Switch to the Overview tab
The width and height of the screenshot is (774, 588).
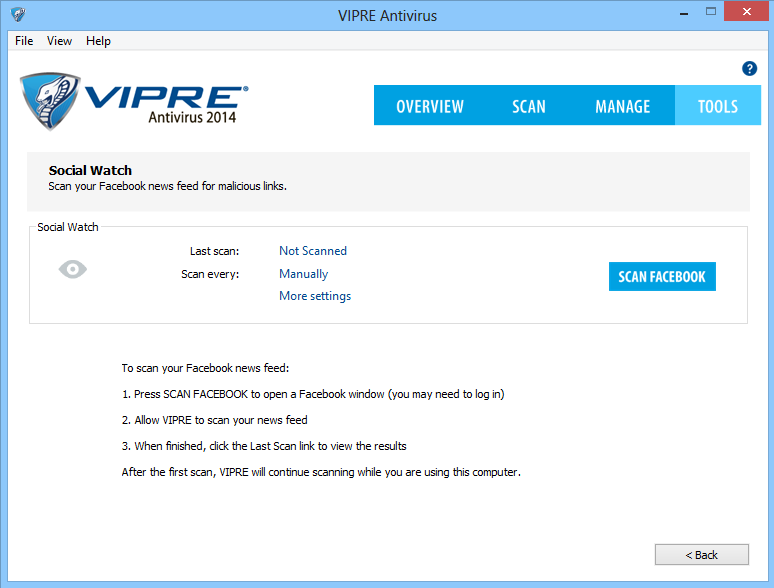point(430,106)
